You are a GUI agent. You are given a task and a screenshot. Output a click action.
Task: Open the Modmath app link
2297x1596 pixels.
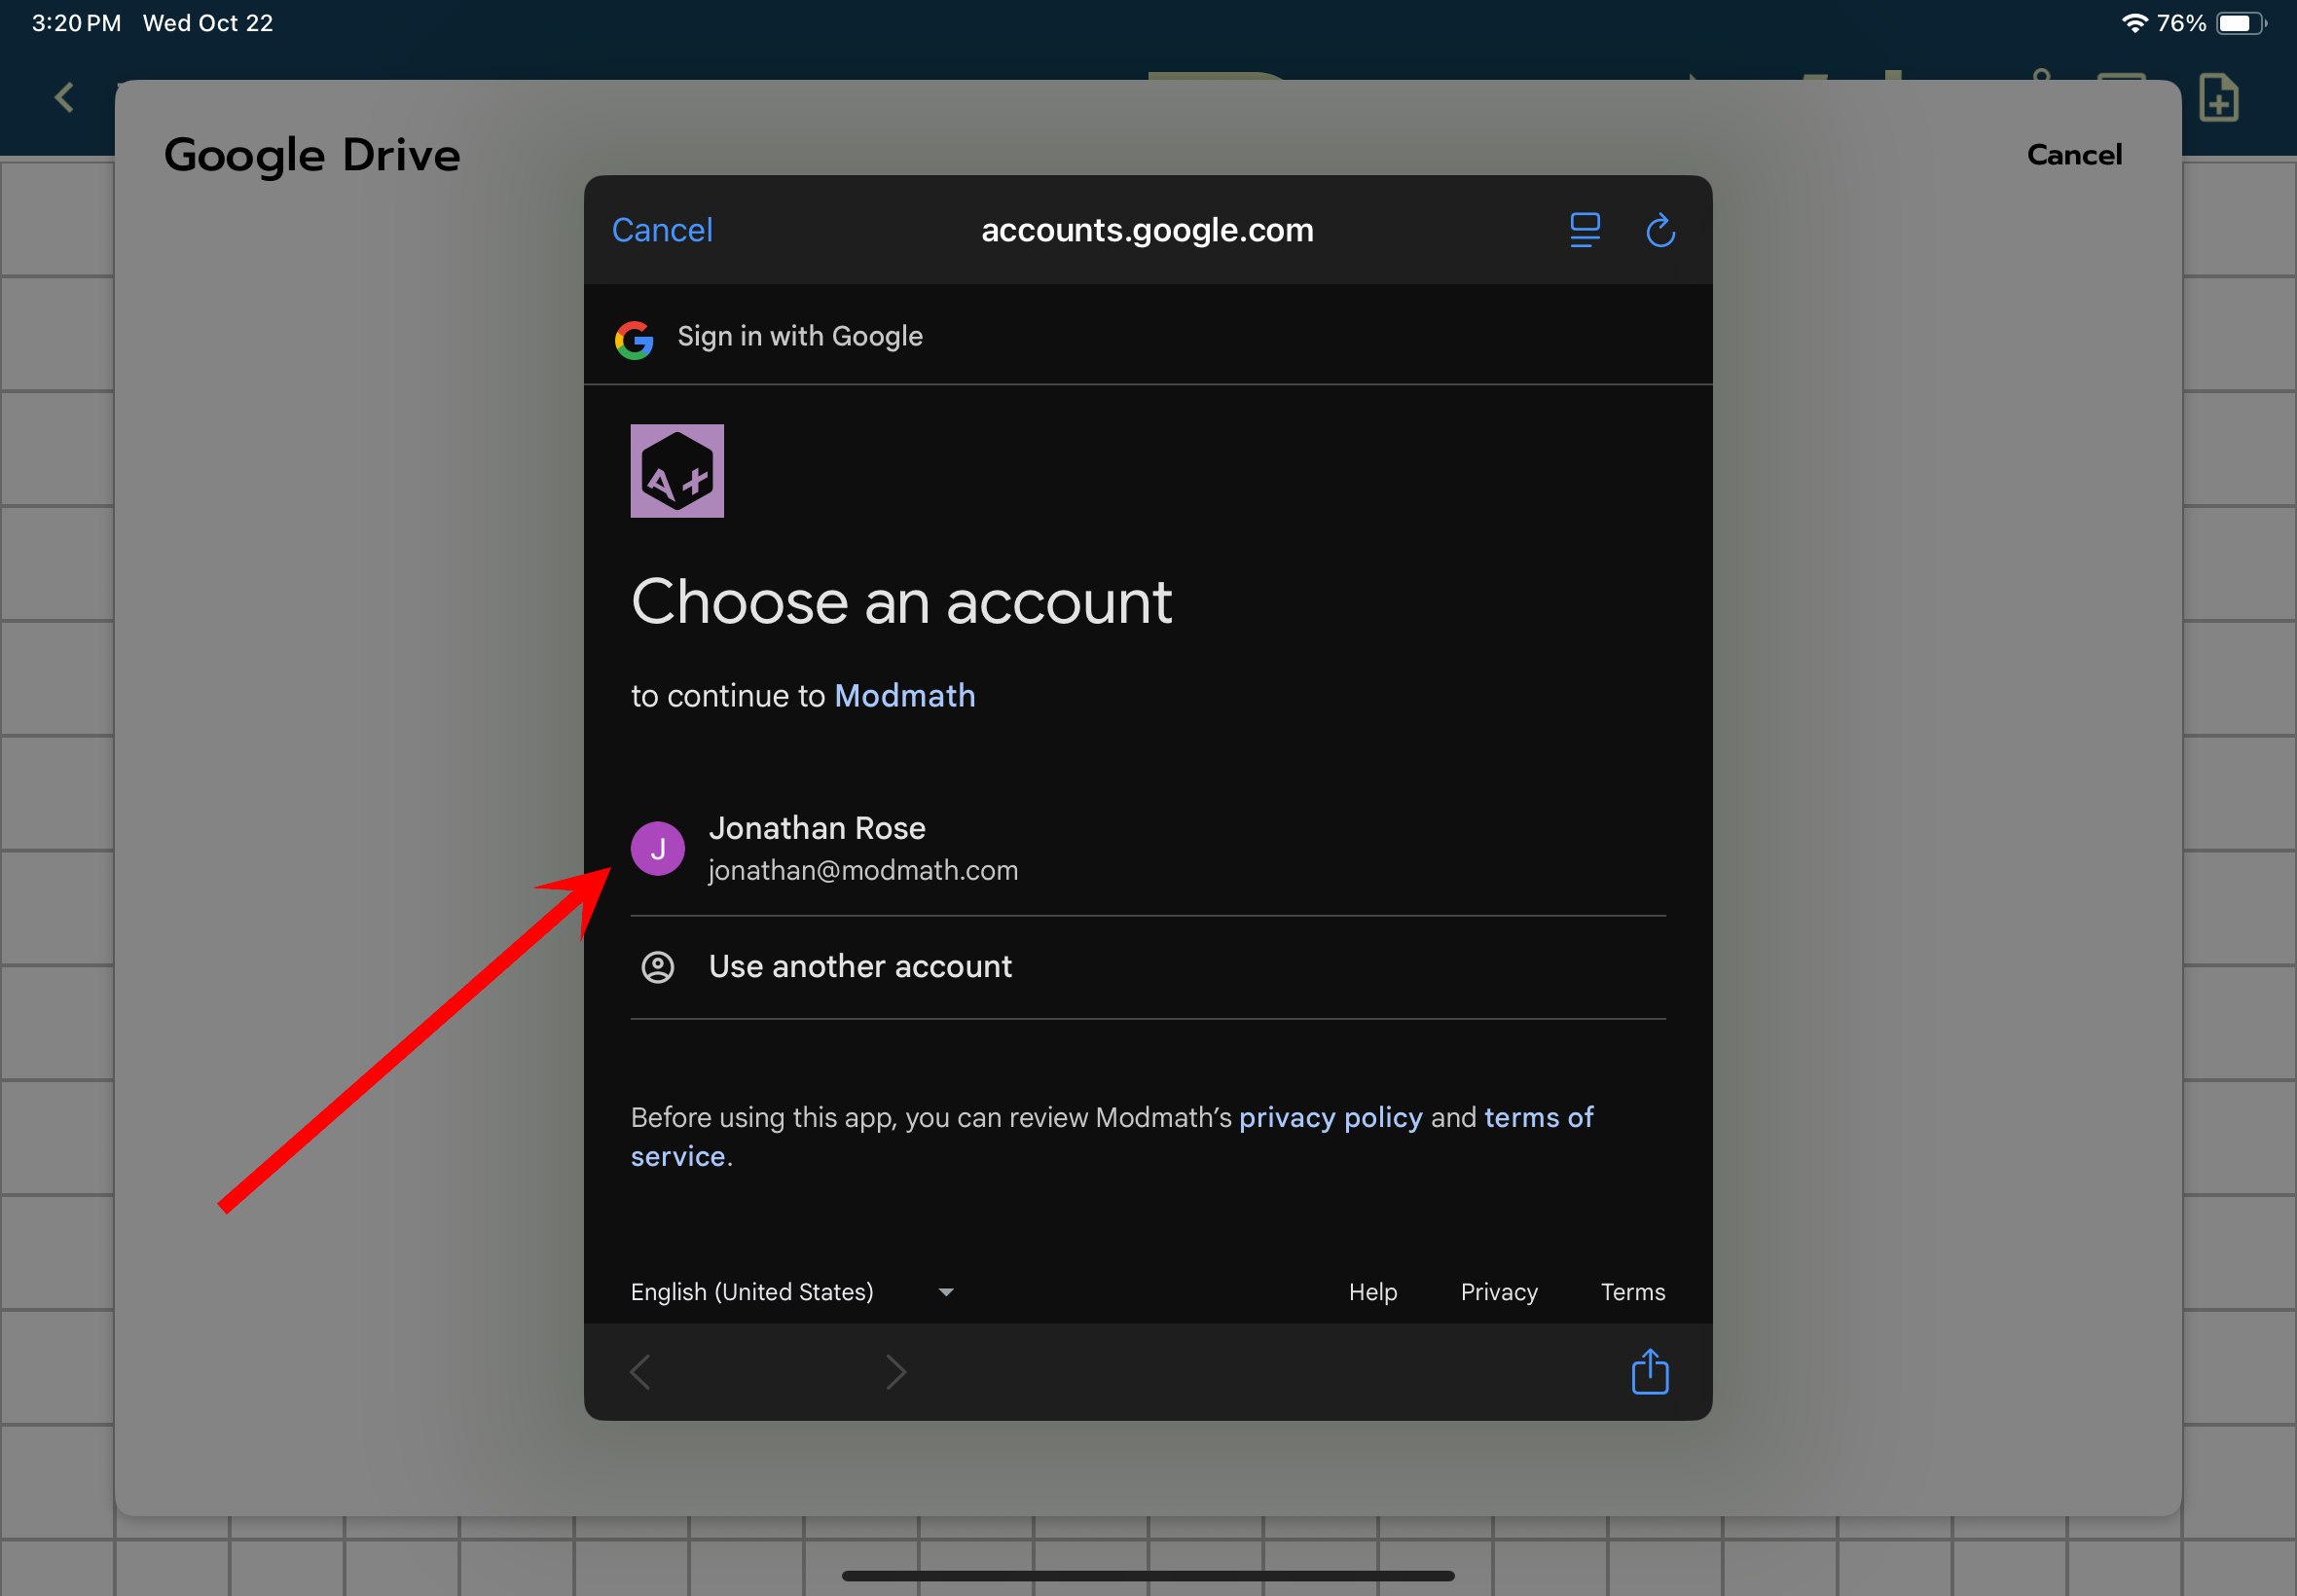click(904, 696)
